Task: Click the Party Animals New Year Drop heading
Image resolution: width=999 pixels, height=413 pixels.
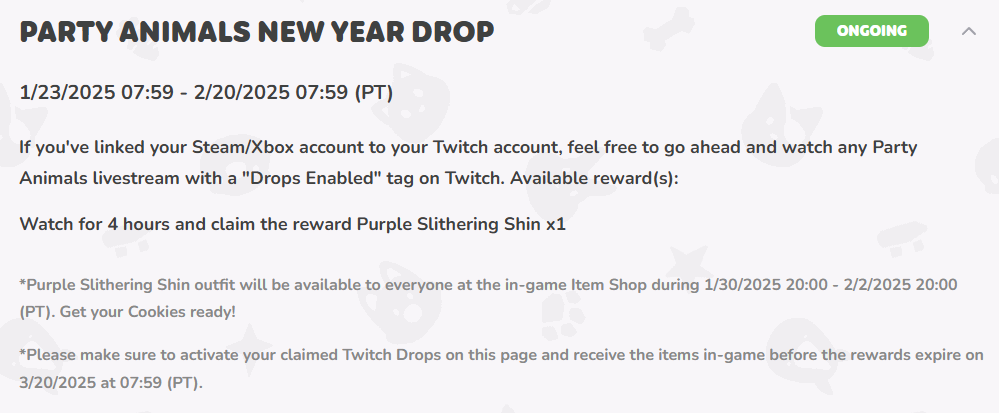Action: pyautogui.click(x=257, y=32)
